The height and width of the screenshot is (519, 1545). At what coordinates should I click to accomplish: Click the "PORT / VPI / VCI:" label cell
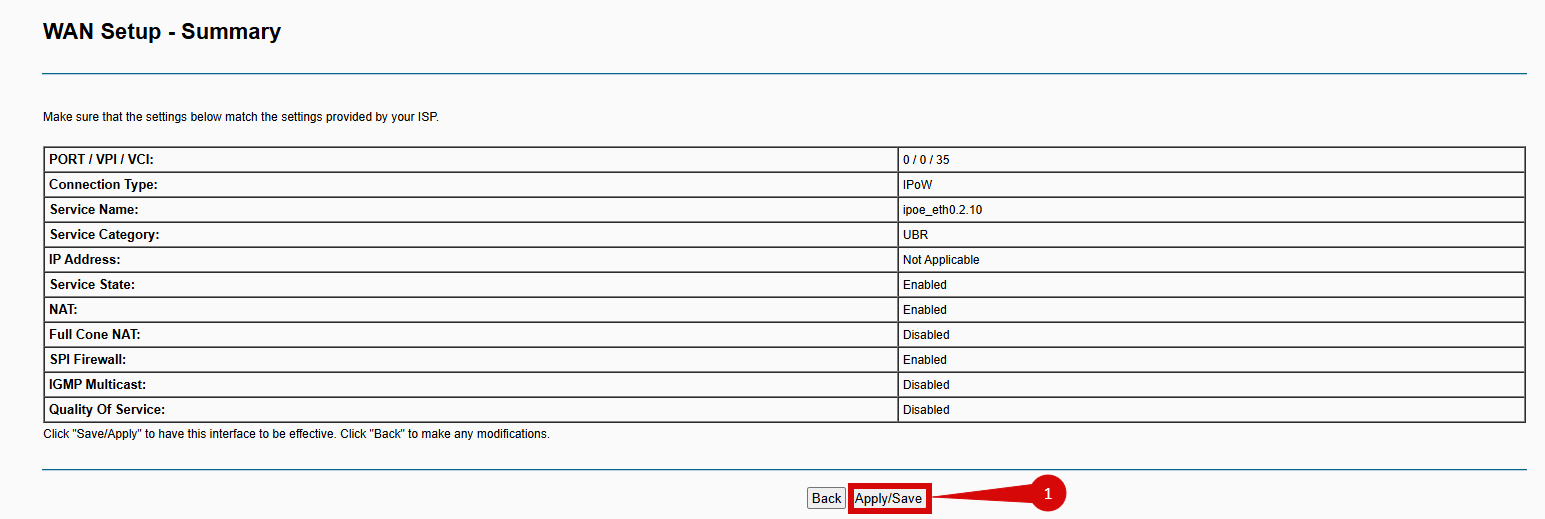pos(471,160)
